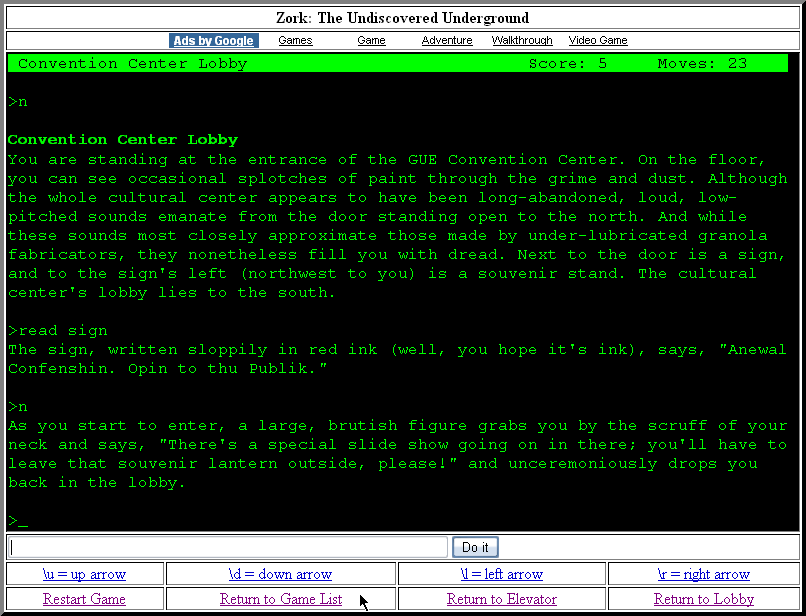Follow the Adventure ad link
806x616 pixels.
(x=447, y=41)
